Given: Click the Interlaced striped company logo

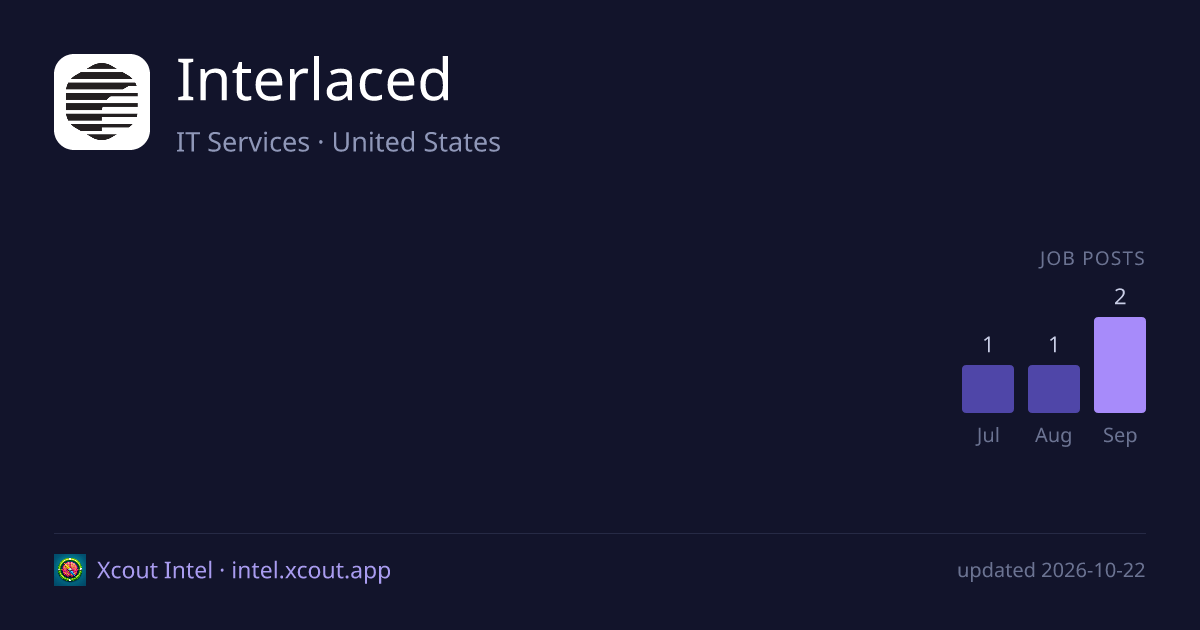Looking at the screenshot, I should [102, 102].
